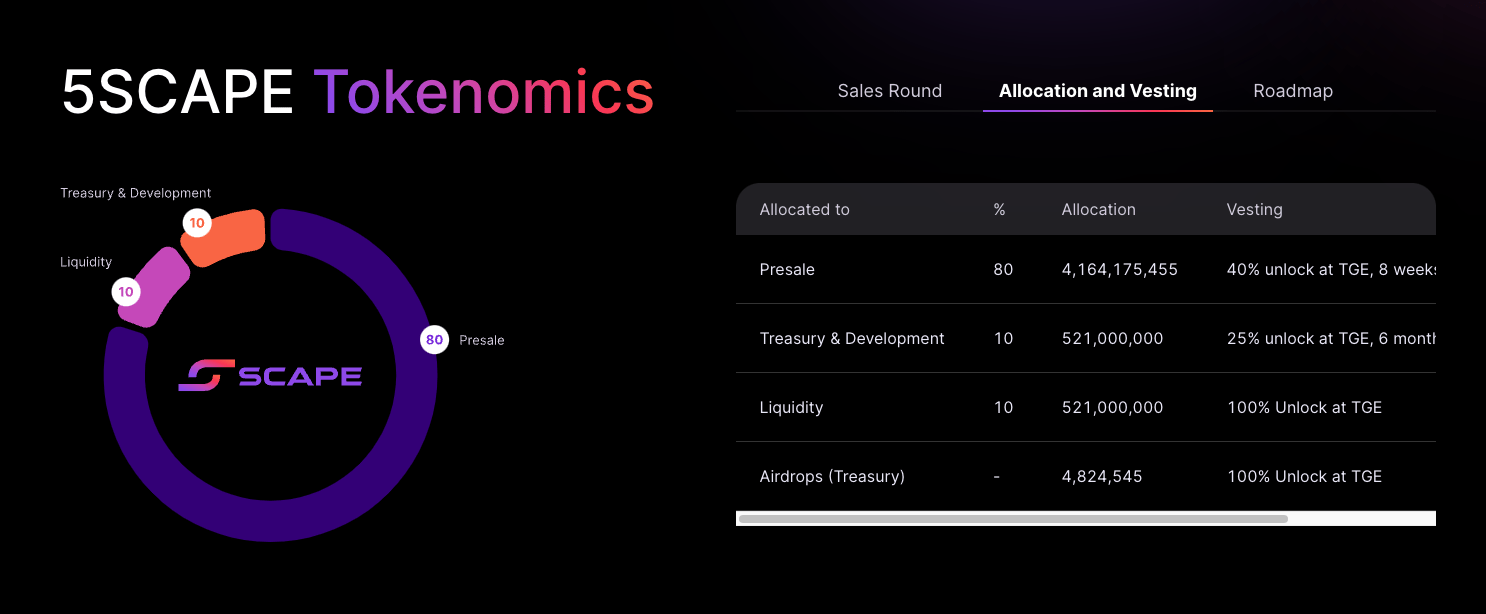Screen dimensions: 1486x614
Task: Click the orange 10 badge for Treasury & Development
Action: coord(197,223)
